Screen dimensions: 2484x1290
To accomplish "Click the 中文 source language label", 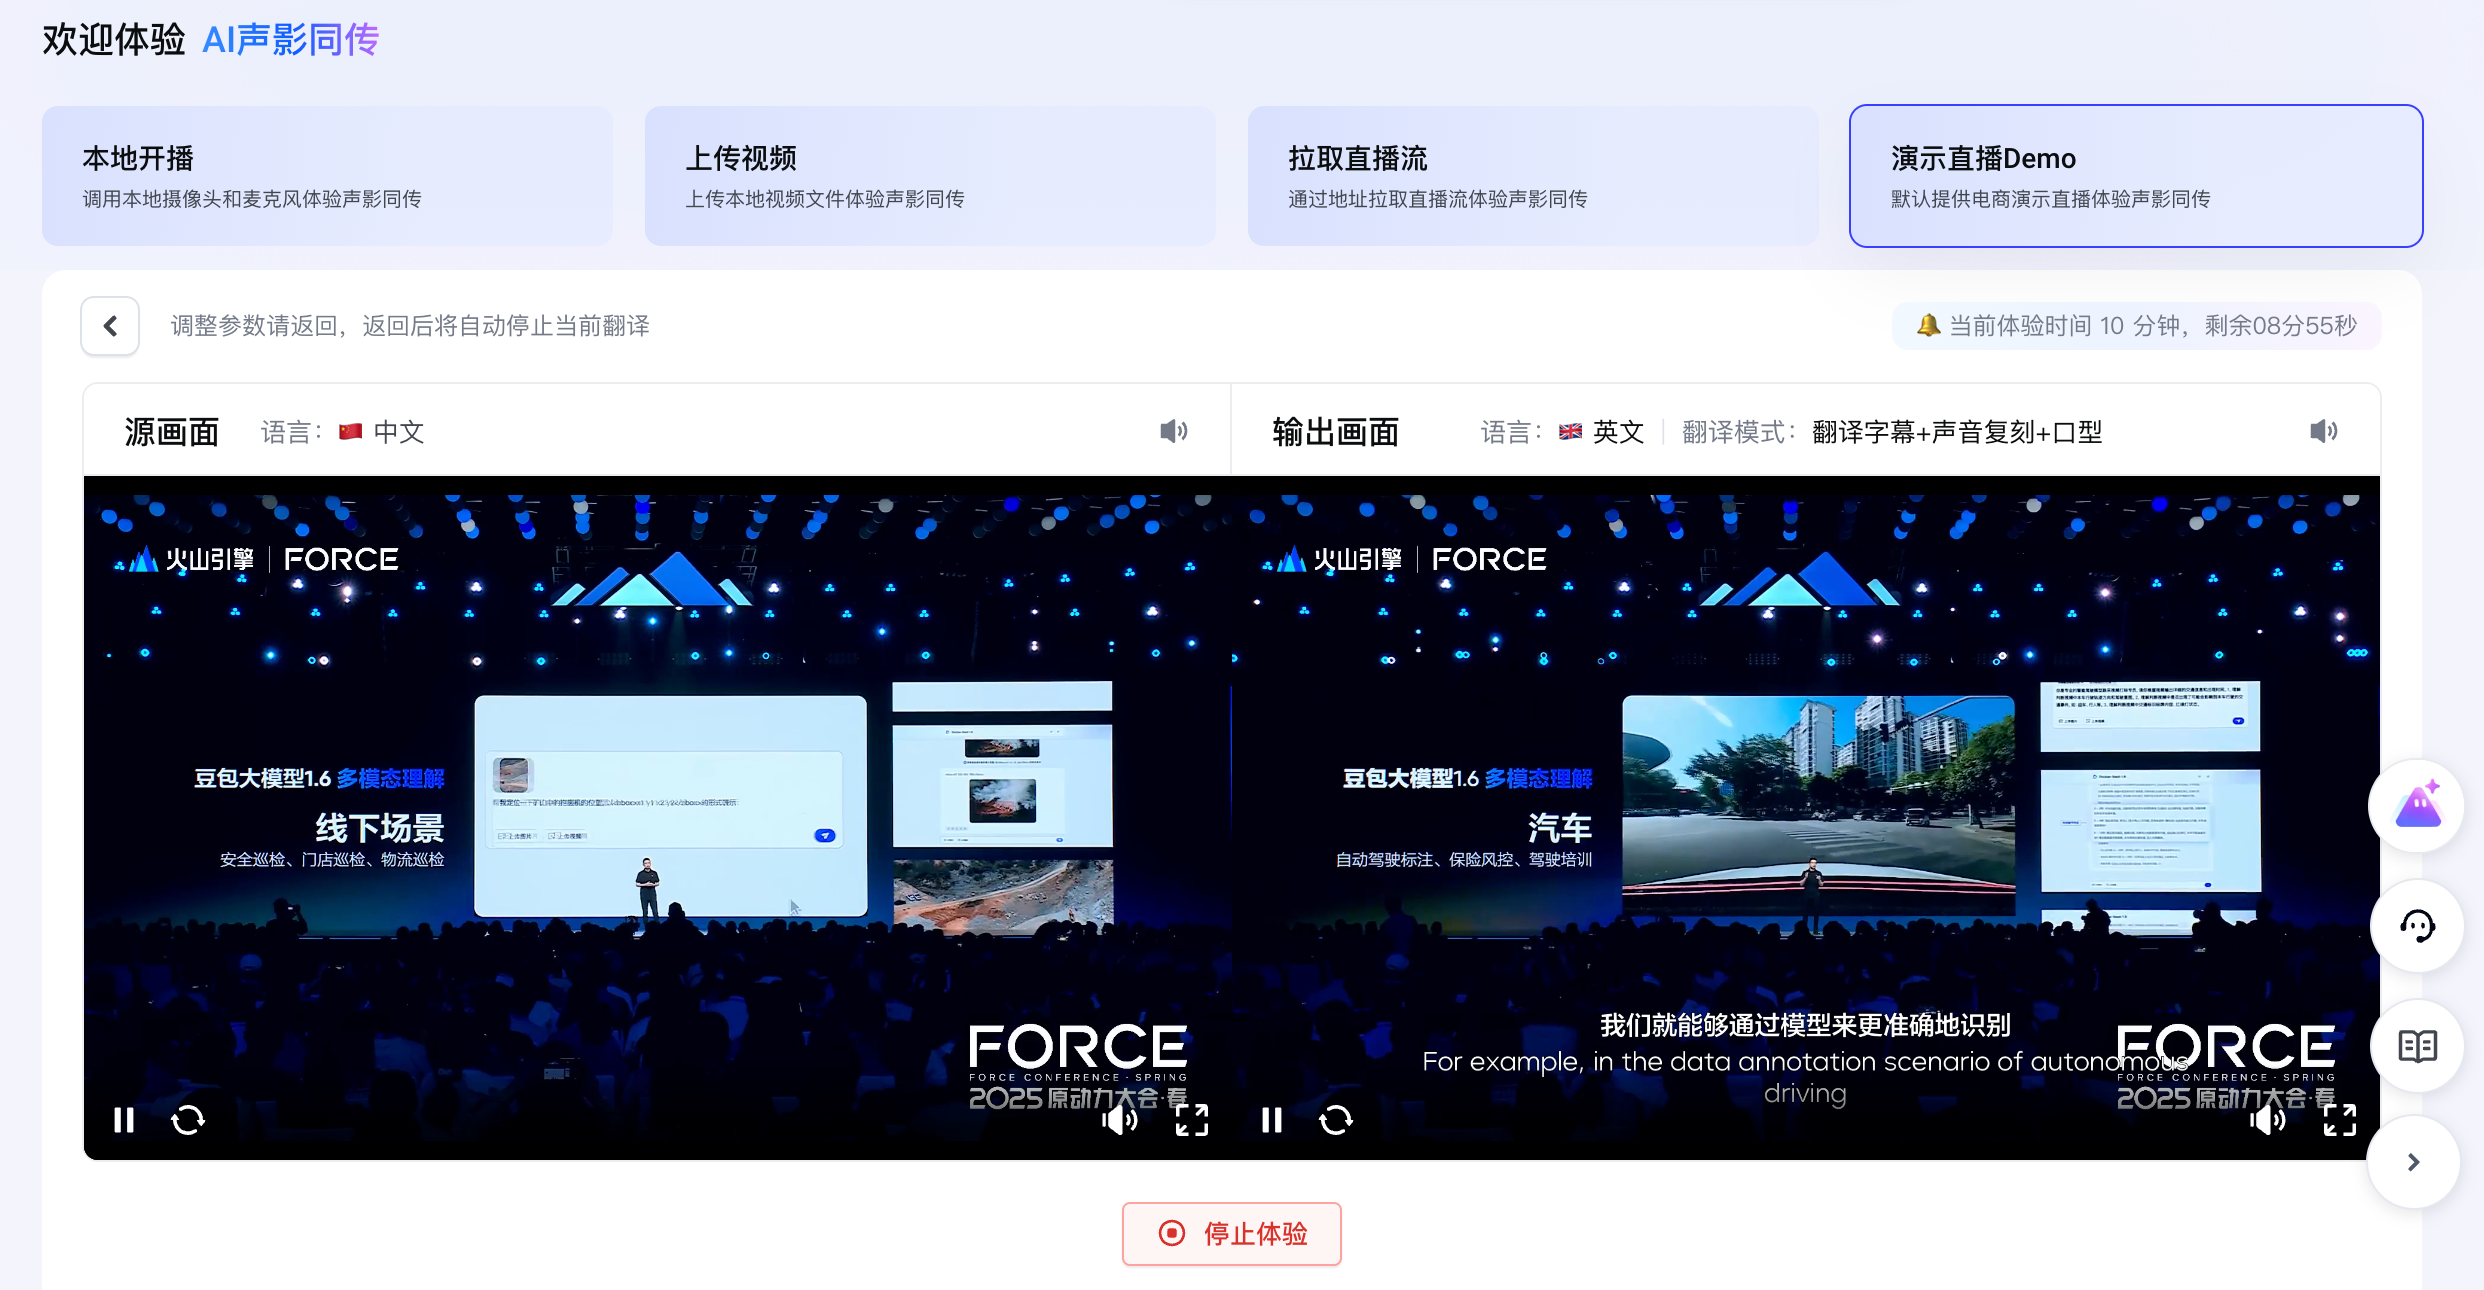I will (399, 432).
